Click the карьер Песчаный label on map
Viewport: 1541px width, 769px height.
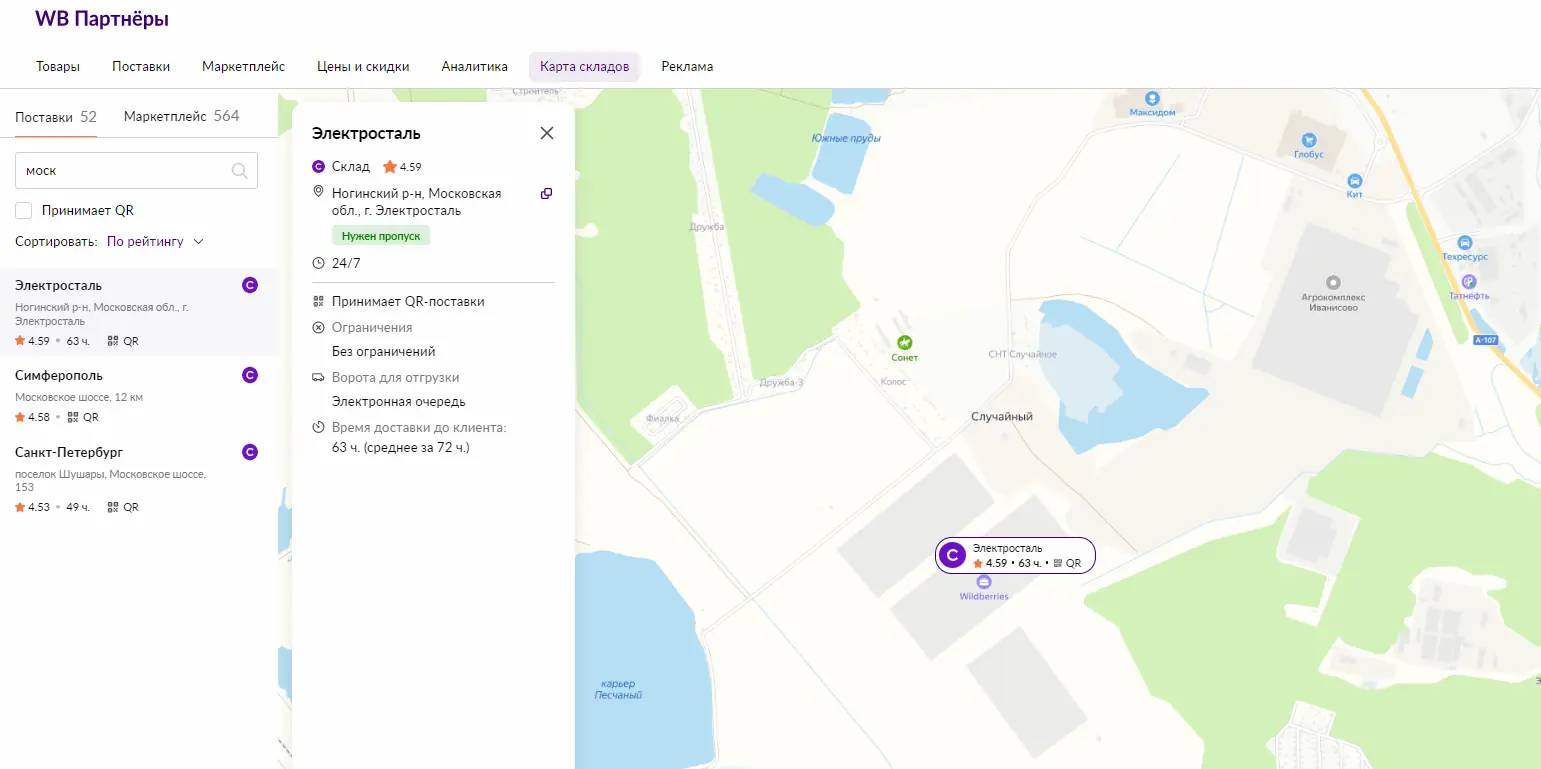click(618, 689)
